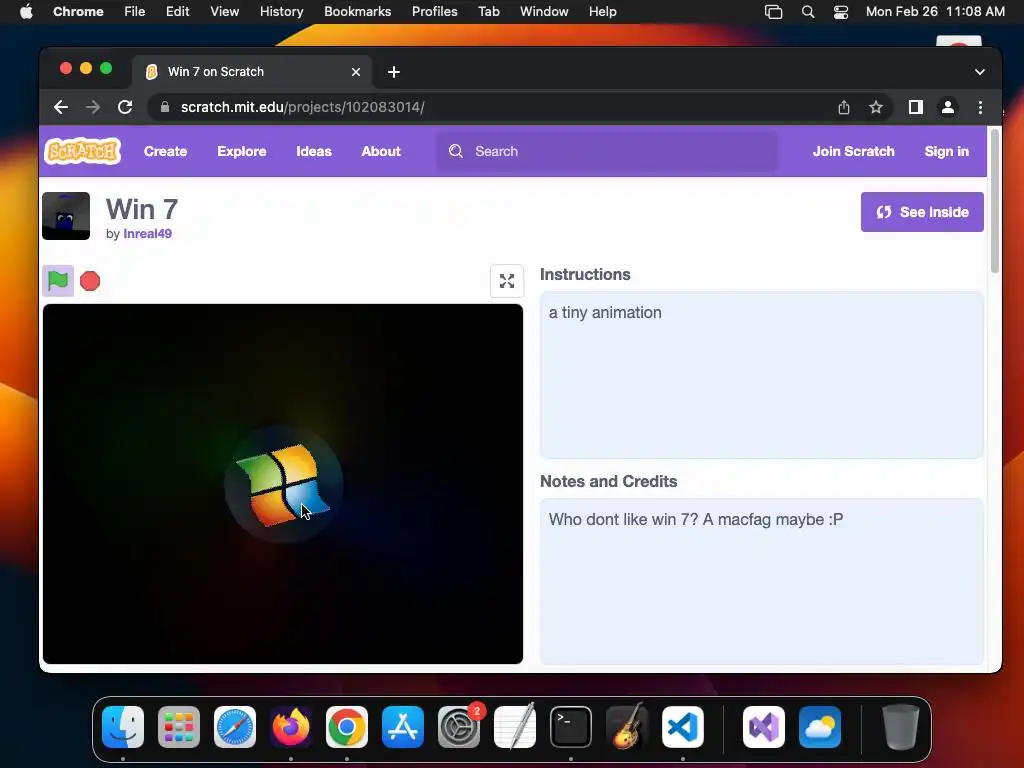Screen dimensions: 1024x768
Task: Open the History menu
Action: pyautogui.click(x=281, y=11)
